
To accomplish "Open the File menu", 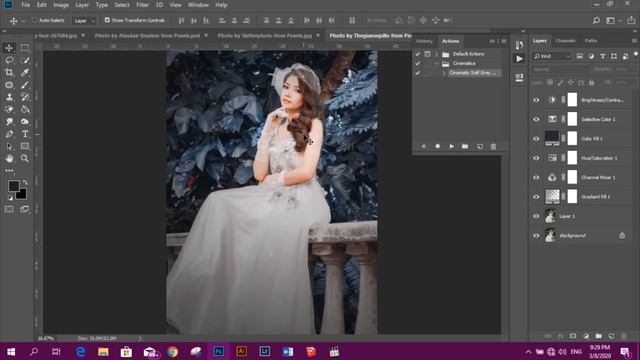I will point(26,5).
